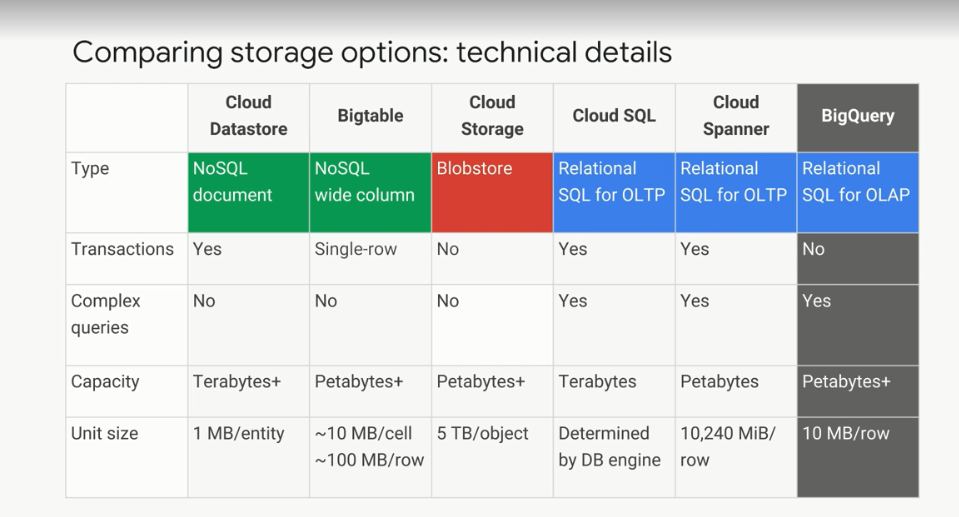
Task: Click the green "NoSQL document" cell
Action: tap(248, 192)
